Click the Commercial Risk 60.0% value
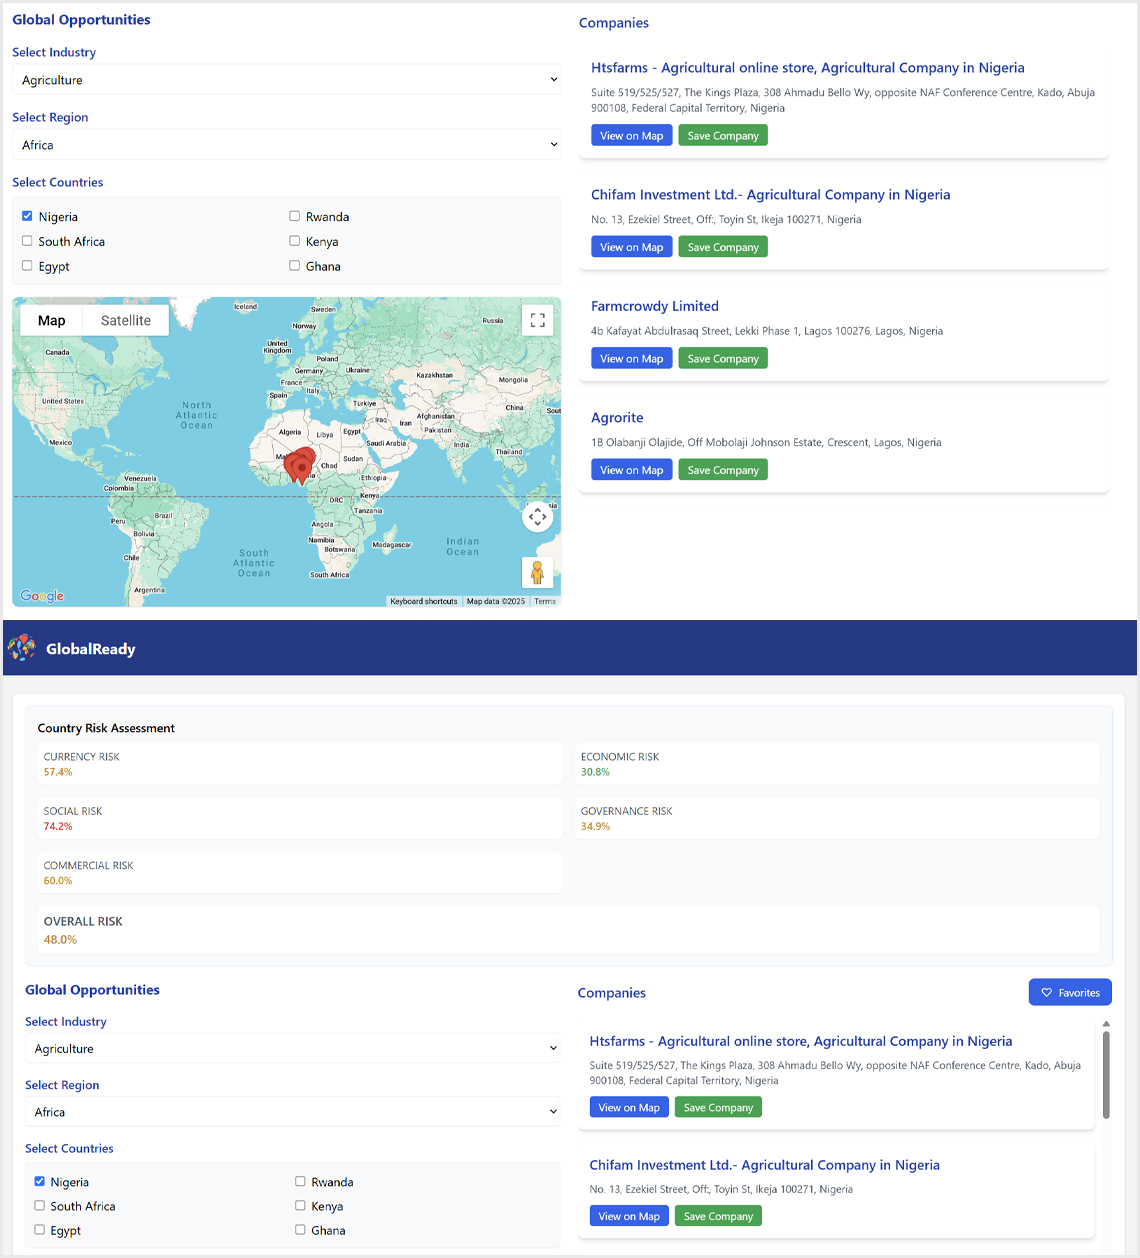The image size is (1140, 1258). pyautogui.click(x=58, y=881)
